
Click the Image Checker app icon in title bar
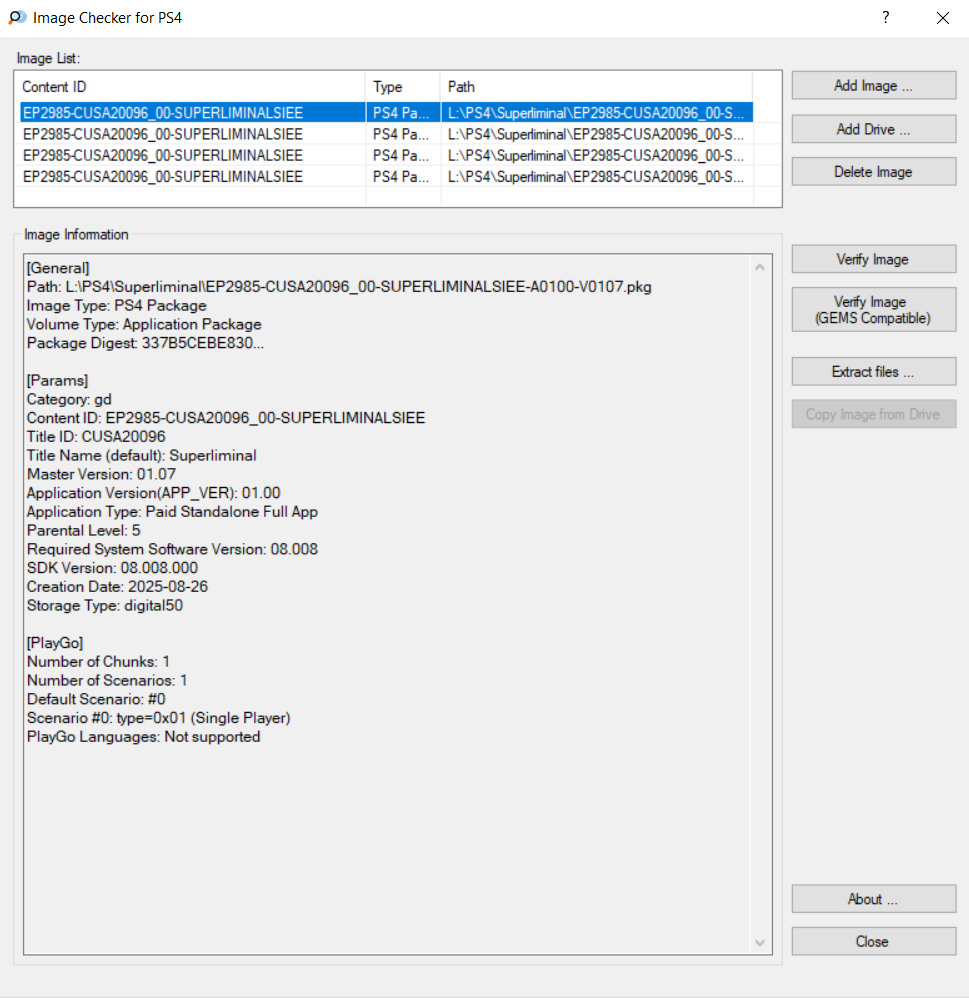pos(17,18)
